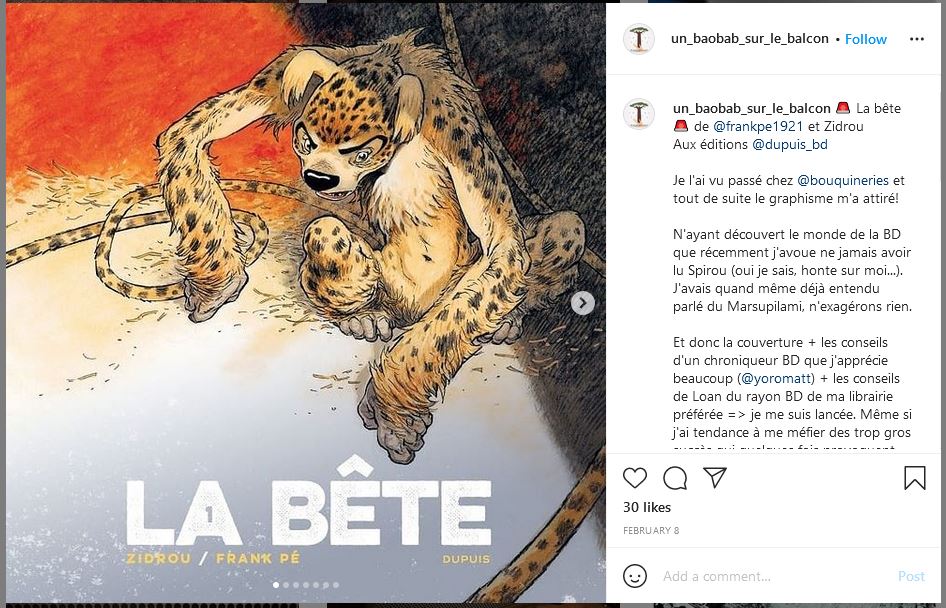The width and height of the screenshot is (946, 608).
Task: Click the caption profile avatar
Action: (x=639, y=114)
